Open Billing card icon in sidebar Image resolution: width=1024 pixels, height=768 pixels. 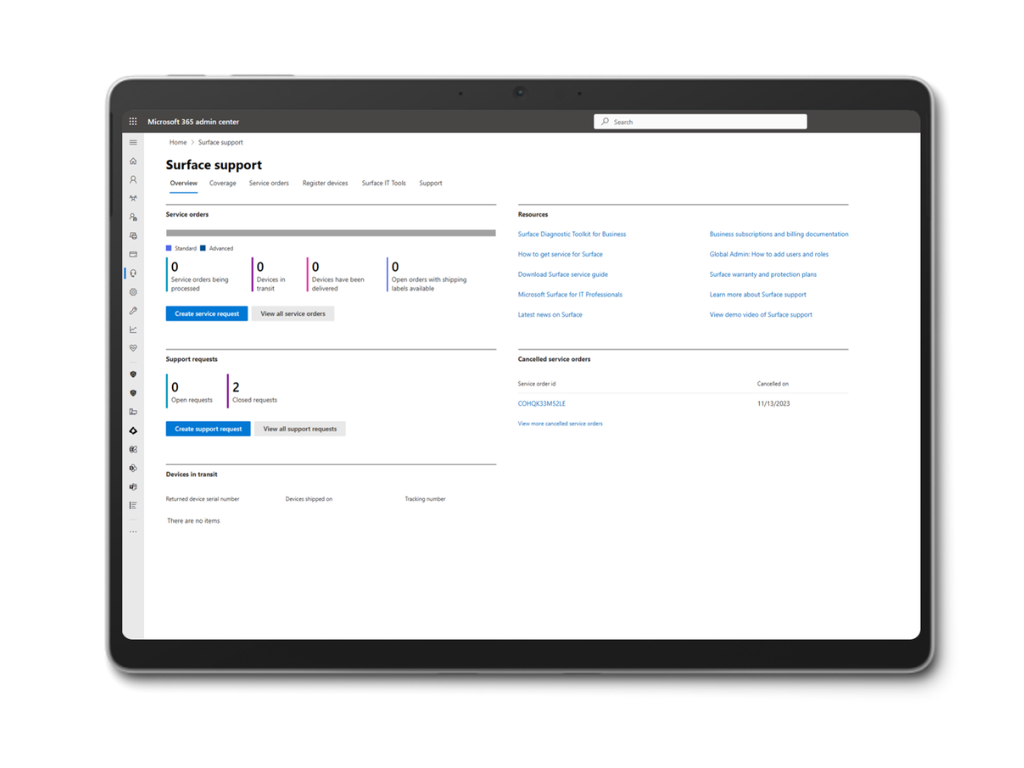click(133, 255)
